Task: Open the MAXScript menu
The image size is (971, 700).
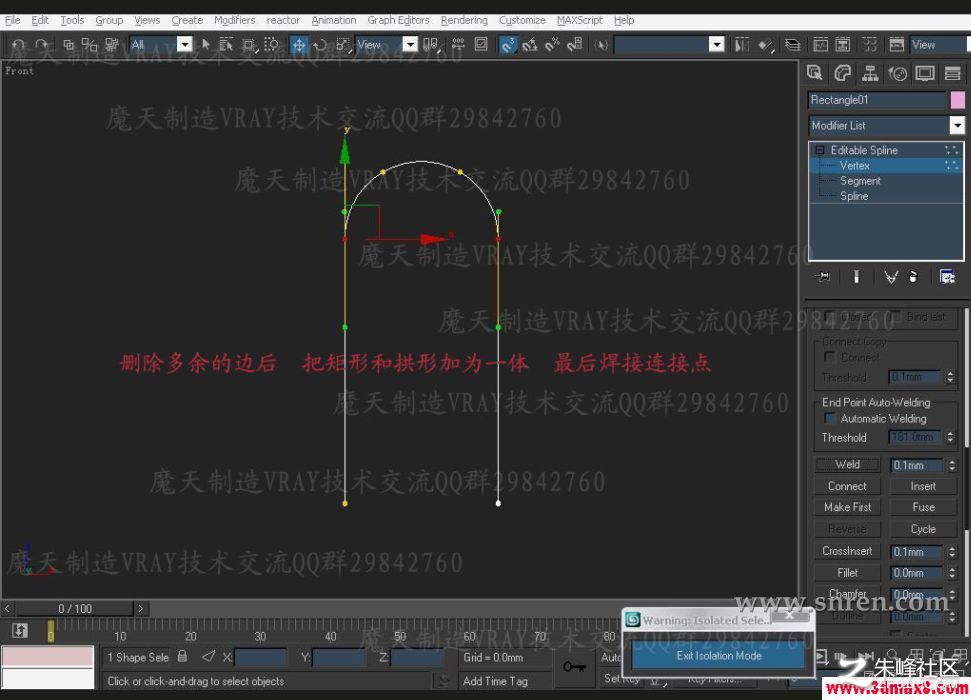Action: 580,20
